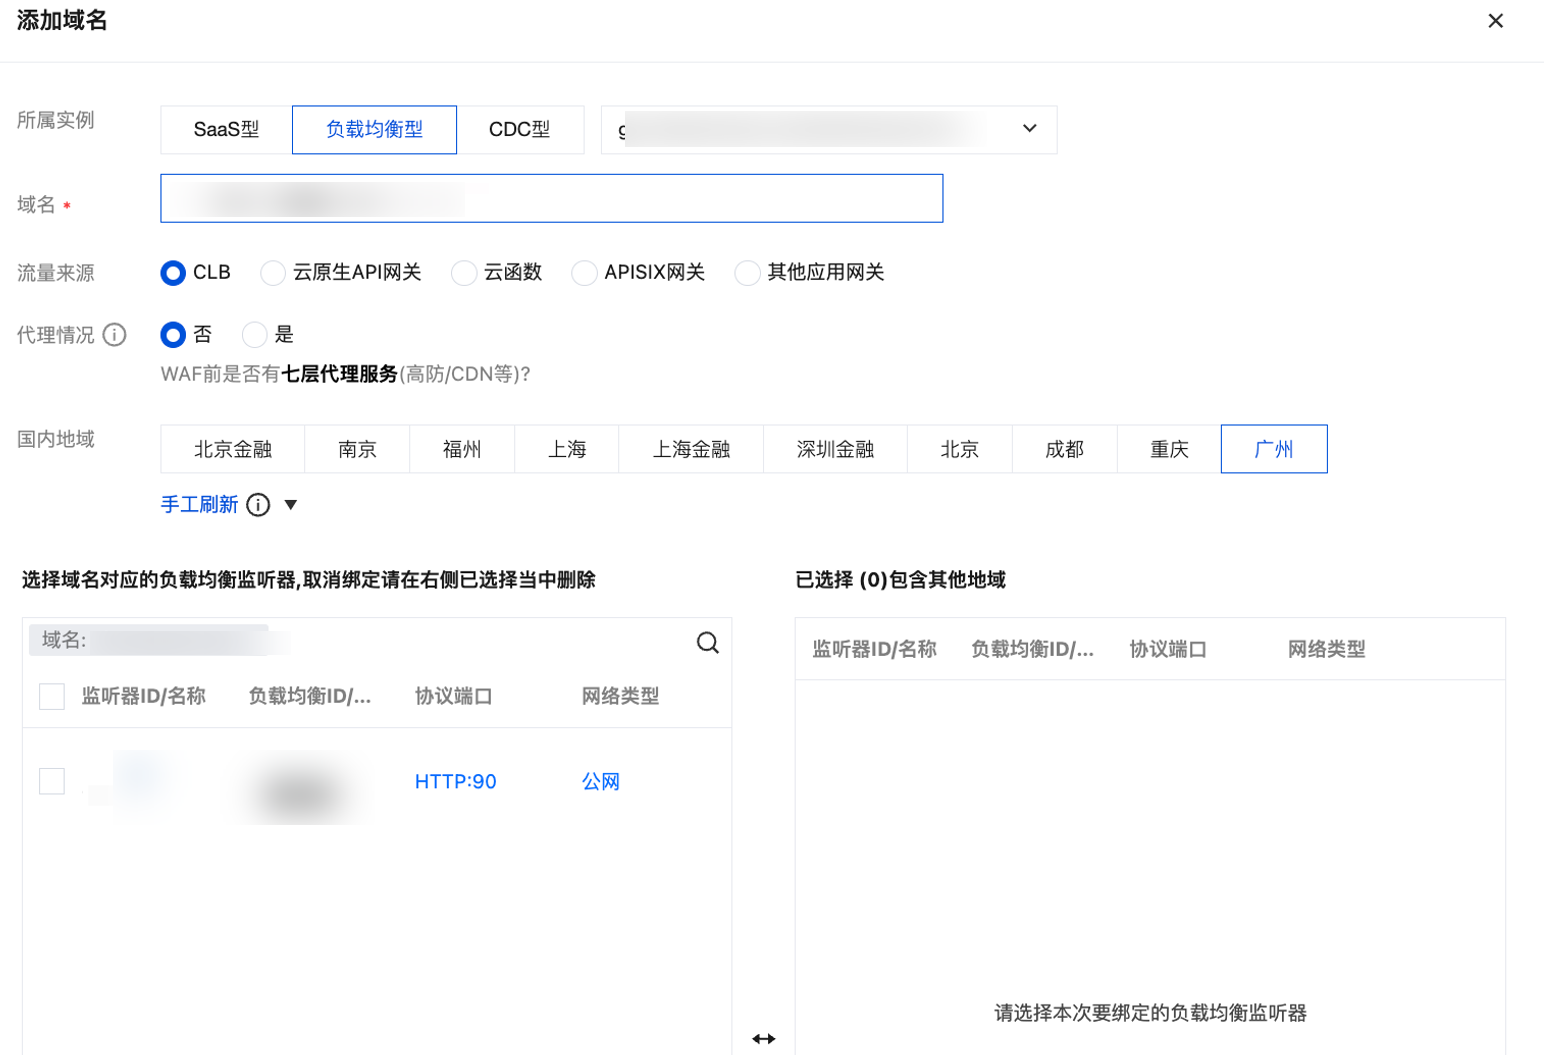
Task: Select the 上海 region
Action: click(566, 449)
